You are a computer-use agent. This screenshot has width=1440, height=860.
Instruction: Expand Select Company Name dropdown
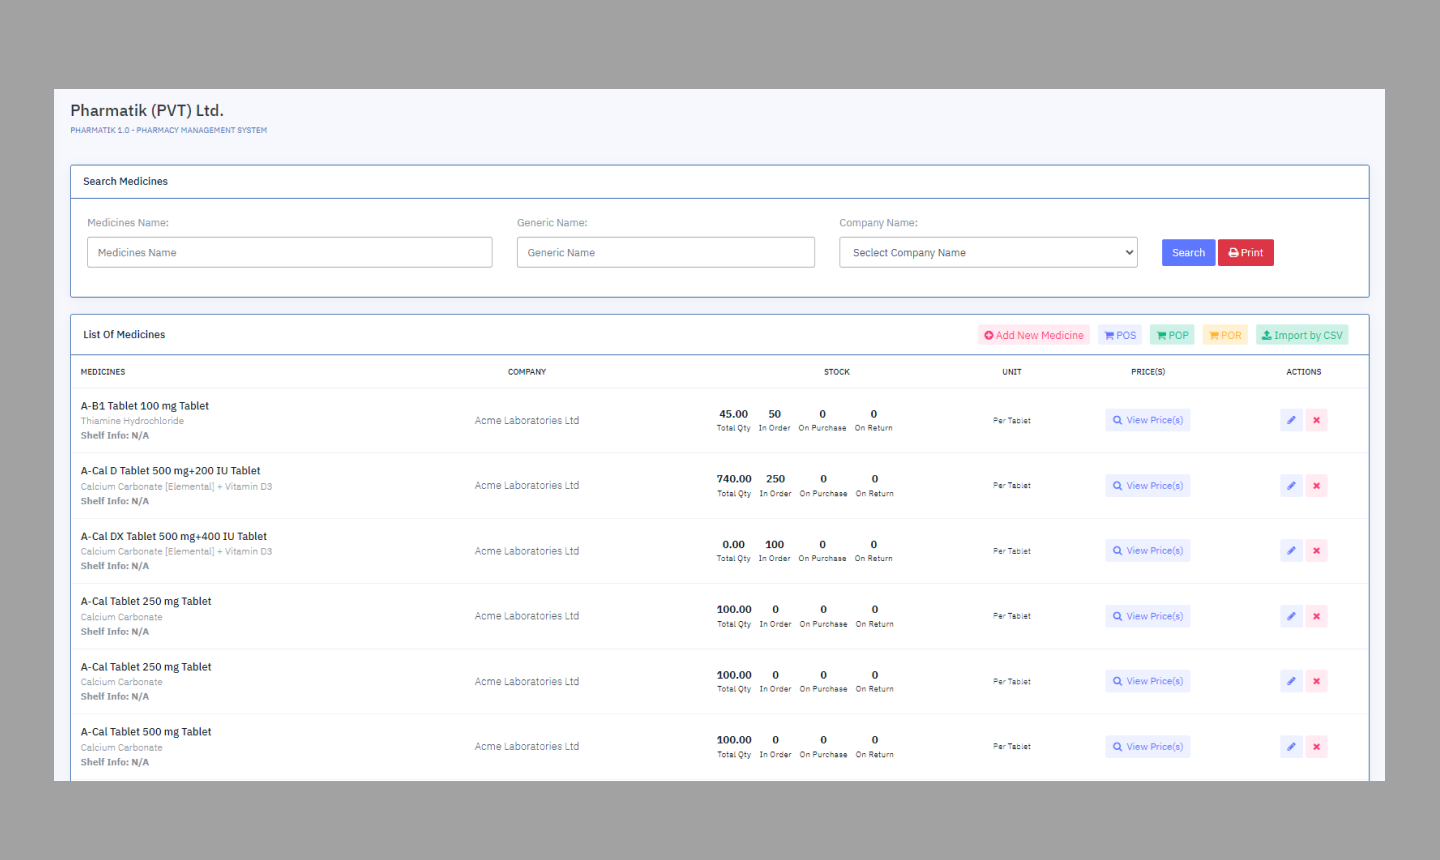click(x=989, y=253)
